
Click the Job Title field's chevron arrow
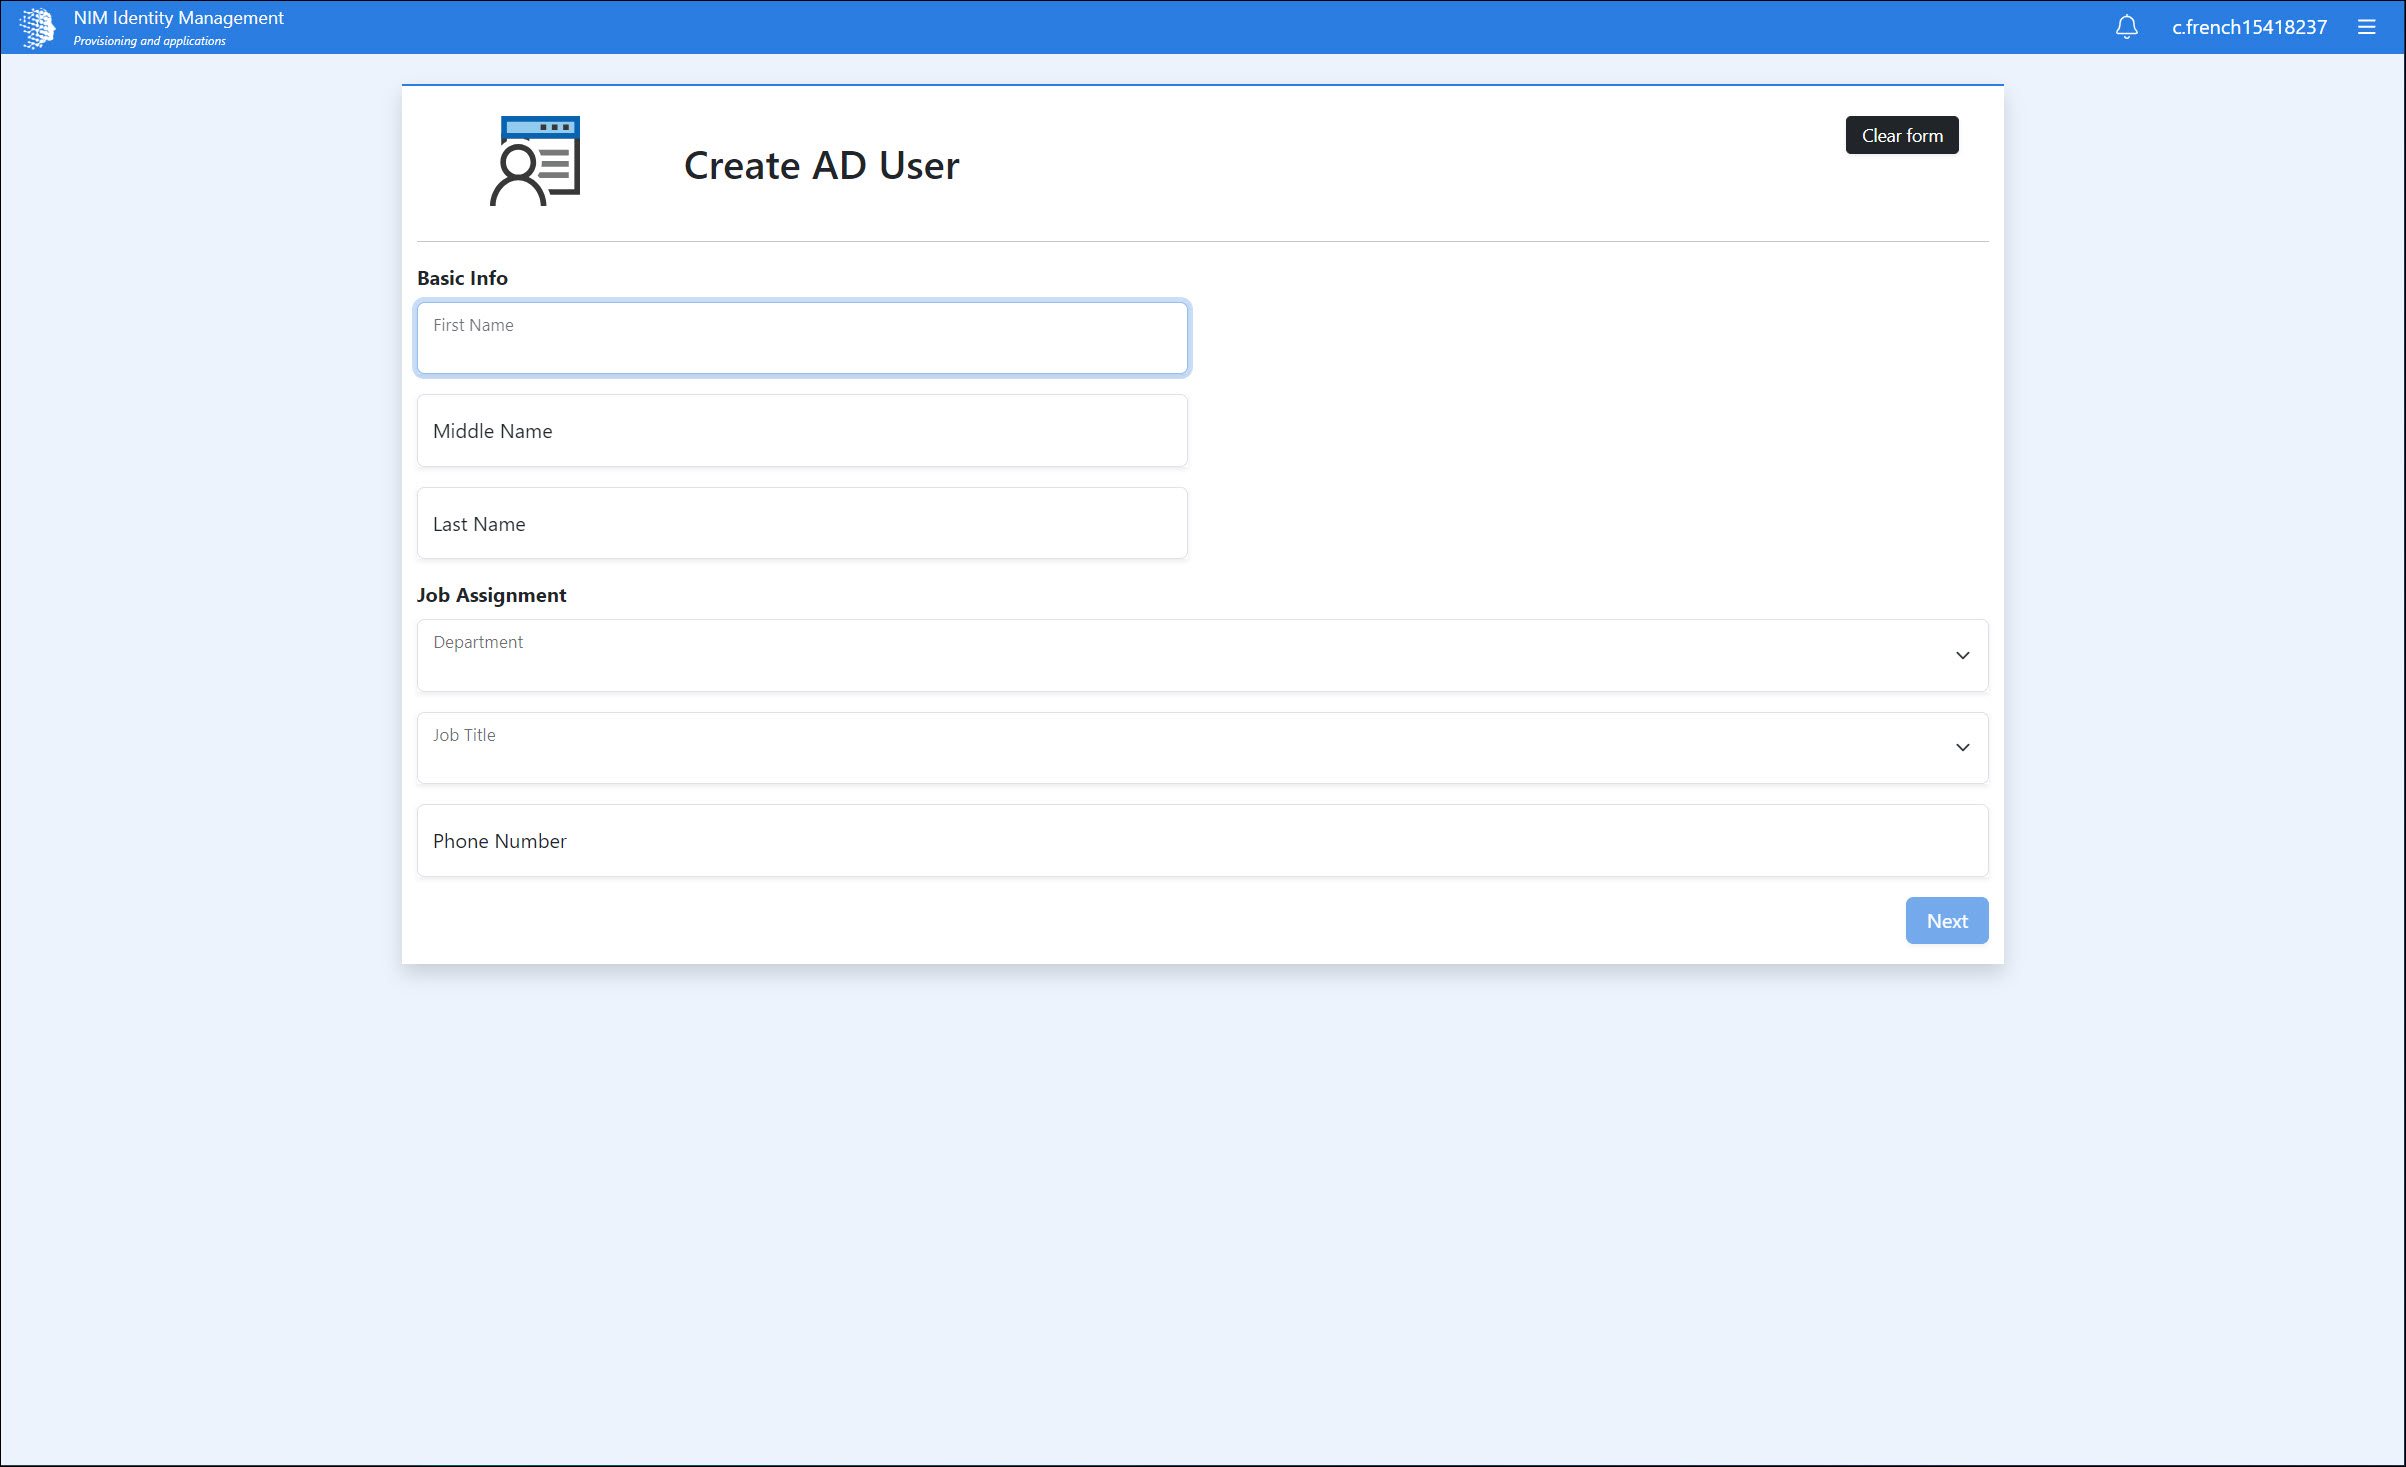coord(1962,748)
